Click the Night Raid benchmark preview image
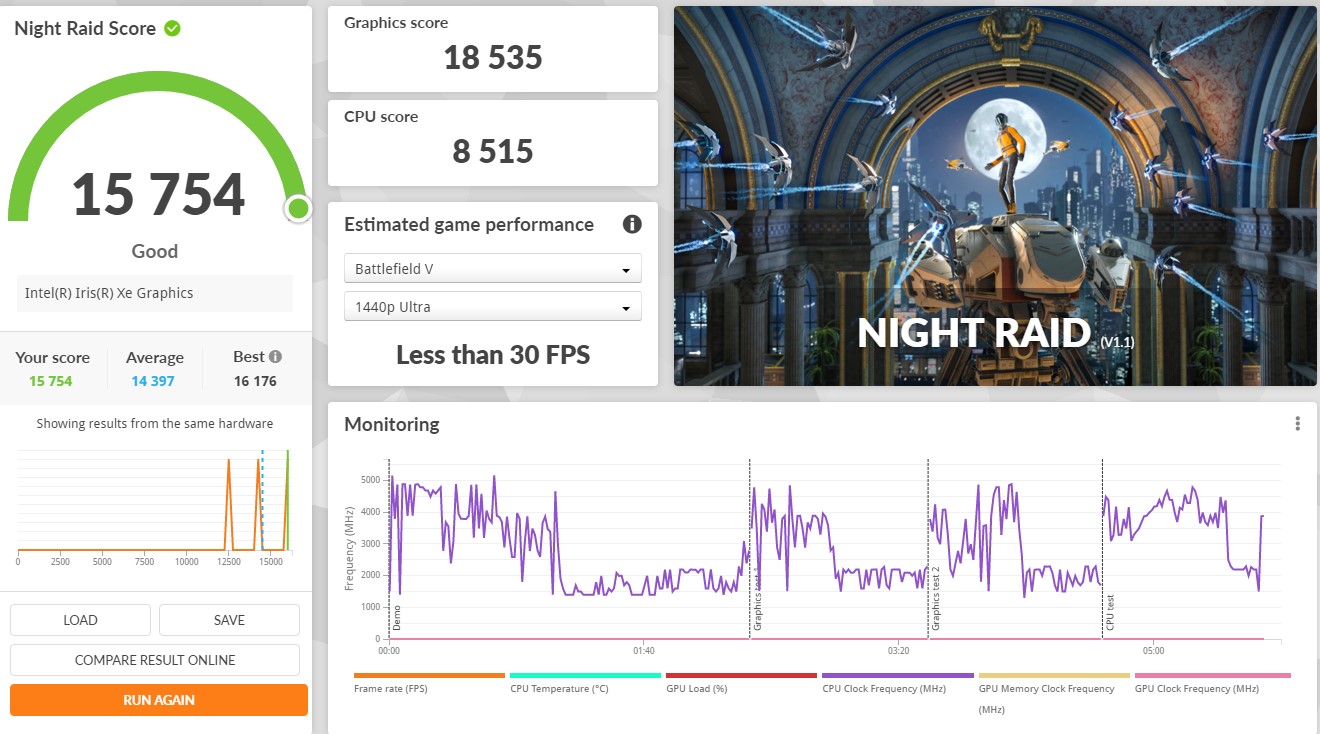Viewport: 1320px width, 734px height. pos(994,196)
